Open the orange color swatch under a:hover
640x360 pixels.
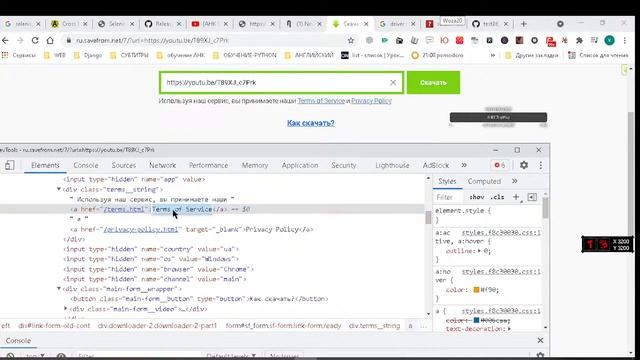(476, 290)
